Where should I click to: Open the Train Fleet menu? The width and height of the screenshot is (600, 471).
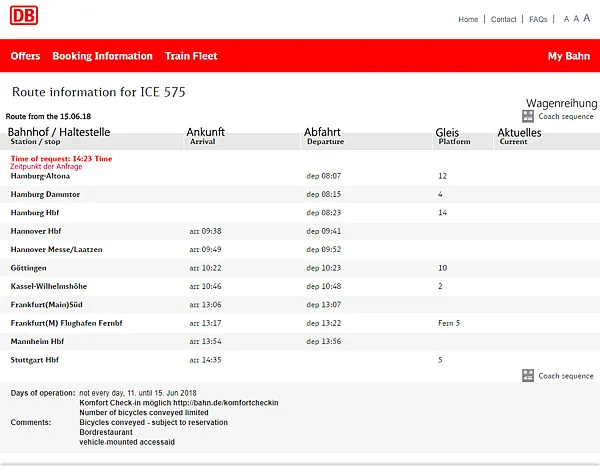tap(191, 56)
